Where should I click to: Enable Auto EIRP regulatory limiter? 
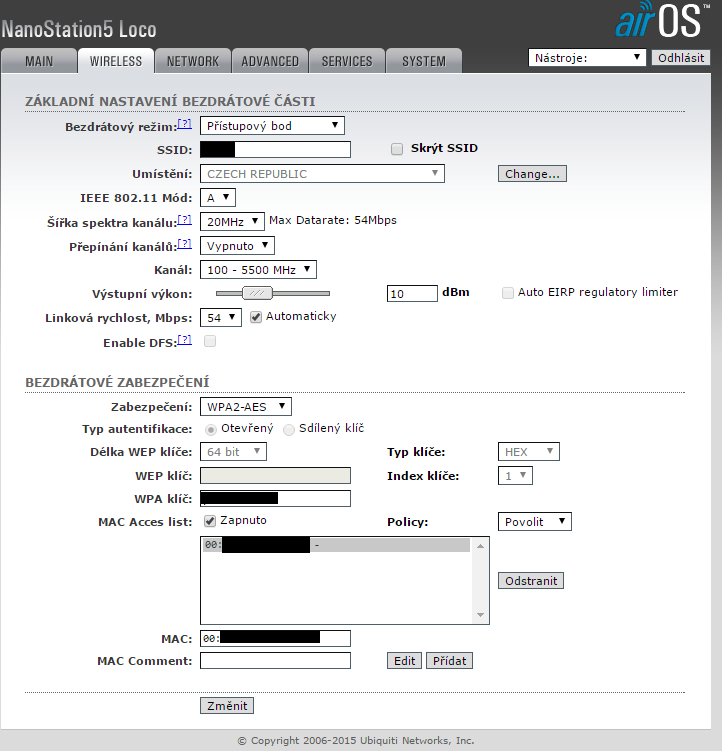coord(507,293)
